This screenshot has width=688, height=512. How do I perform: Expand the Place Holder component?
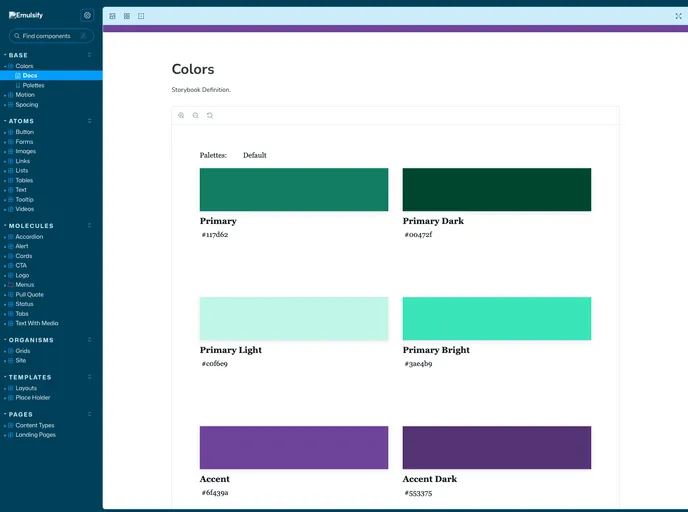(33, 398)
